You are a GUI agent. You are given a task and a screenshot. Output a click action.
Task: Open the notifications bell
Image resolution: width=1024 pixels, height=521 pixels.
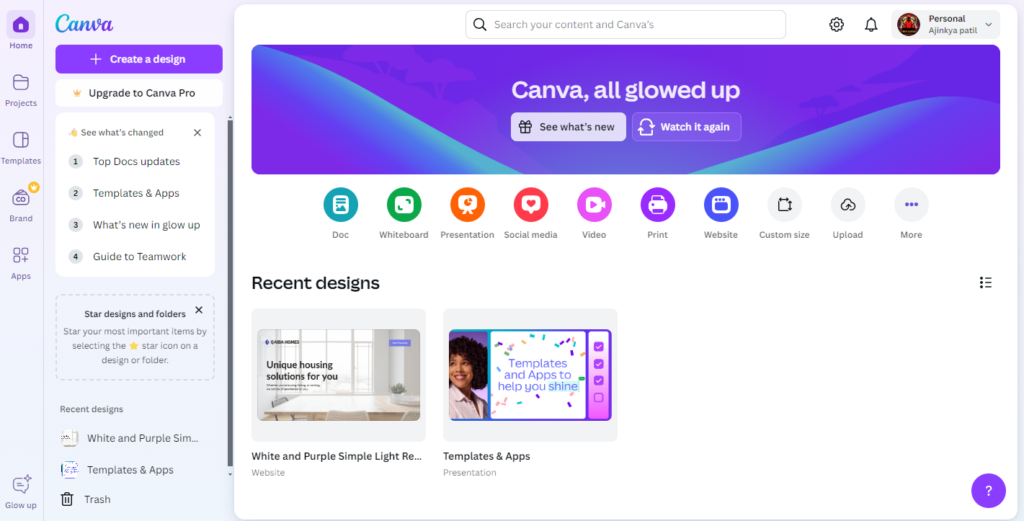point(871,25)
